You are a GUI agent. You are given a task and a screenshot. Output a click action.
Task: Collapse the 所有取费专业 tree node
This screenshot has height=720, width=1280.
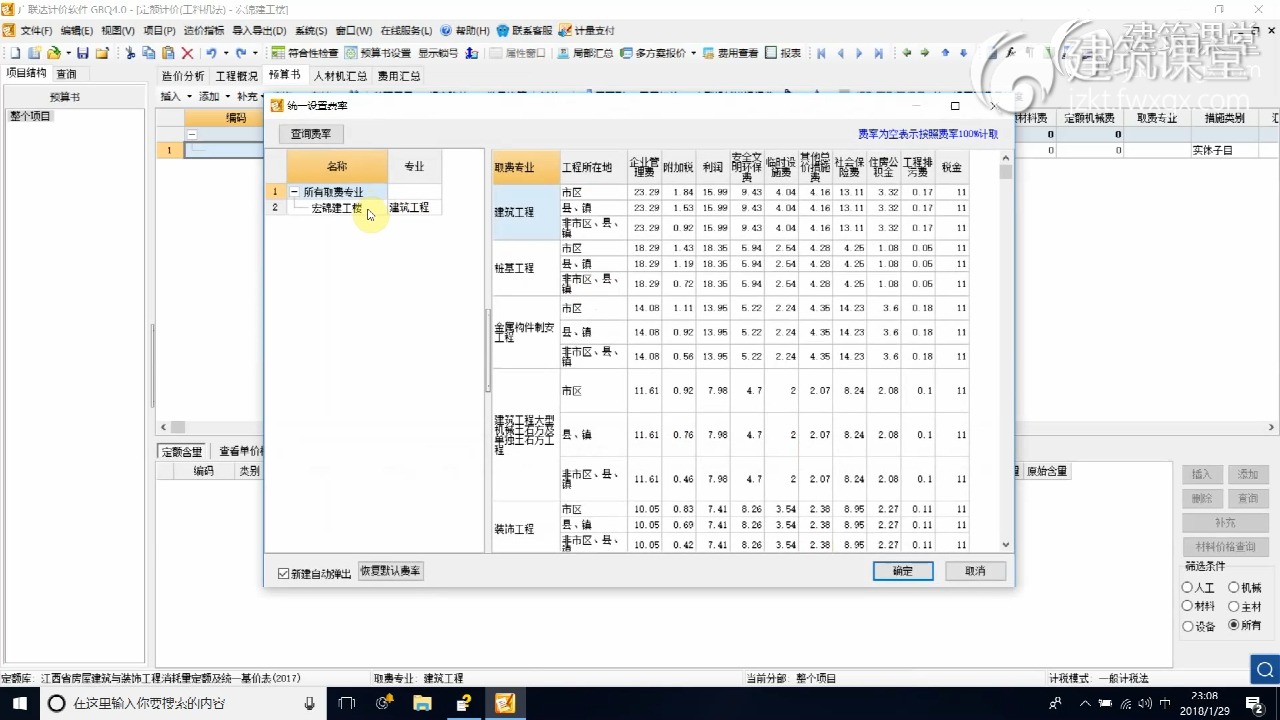(x=294, y=191)
